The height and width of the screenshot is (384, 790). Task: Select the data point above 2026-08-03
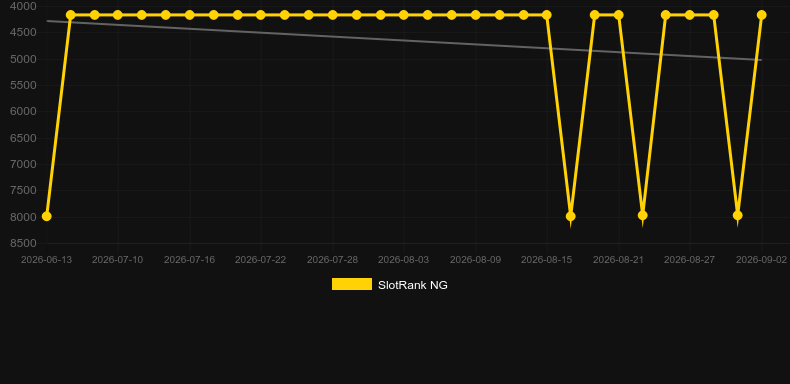coord(404,15)
